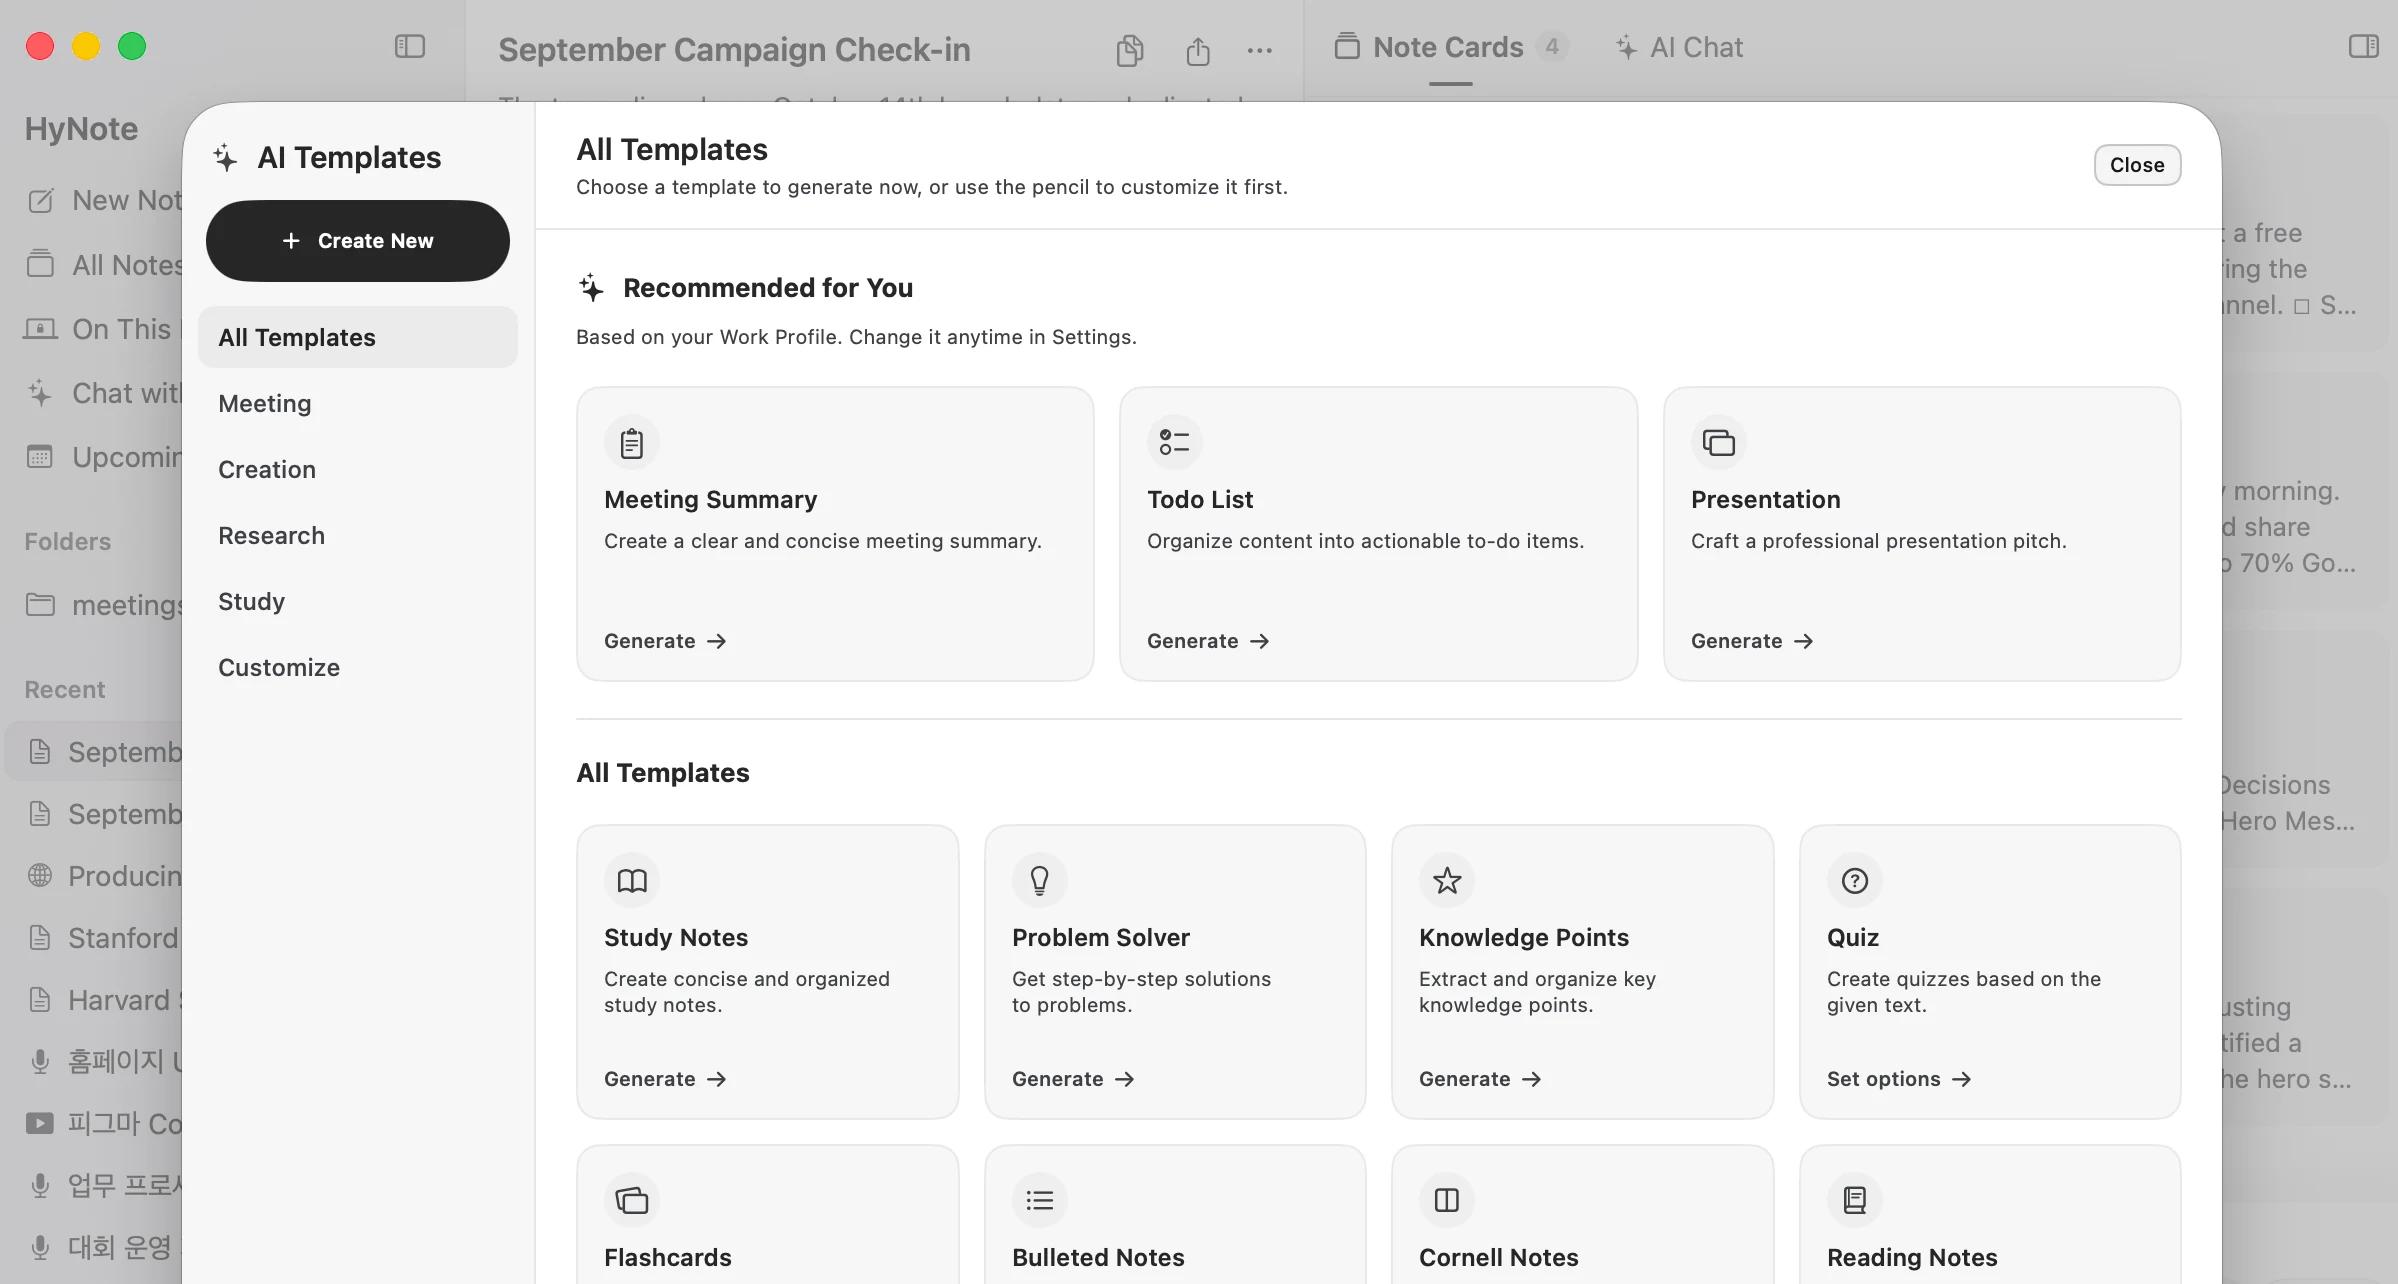The height and width of the screenshot is (1284, 2398).
Task: Click the Problem Solver lightbulb icon
Action: (x=1040, y=881)
